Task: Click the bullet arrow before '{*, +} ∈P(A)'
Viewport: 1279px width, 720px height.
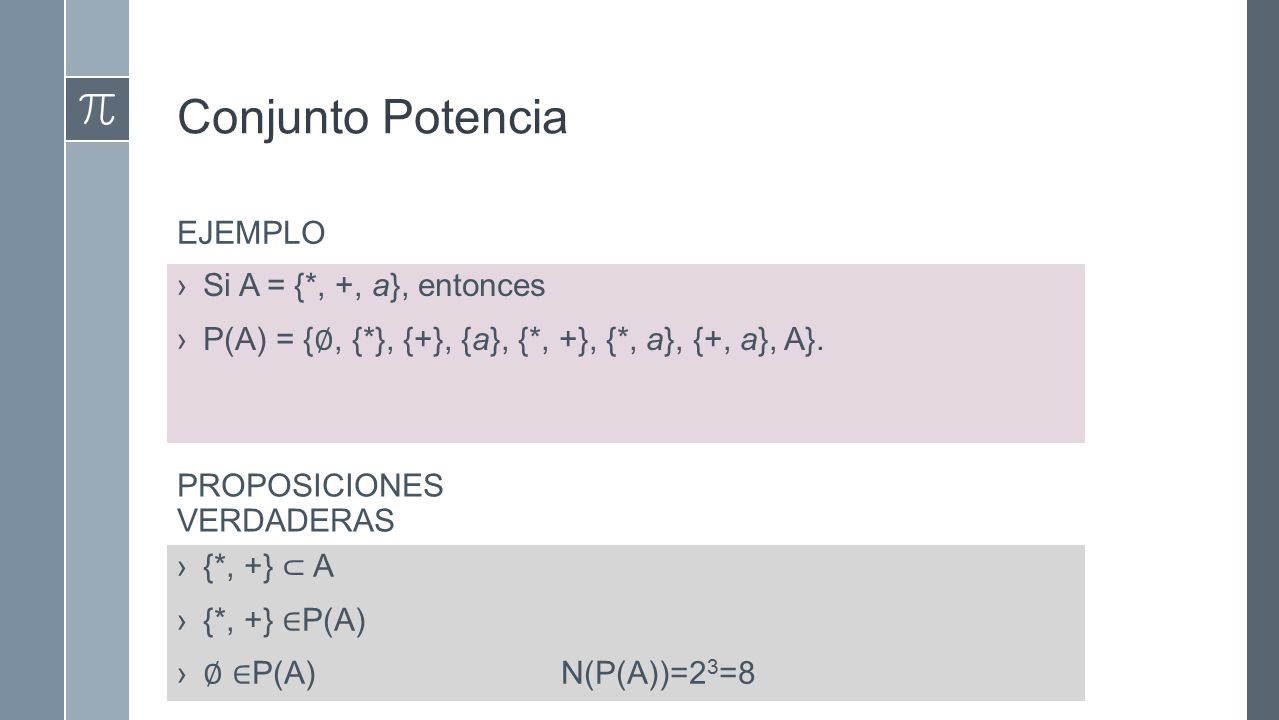Action: (182, 623)
